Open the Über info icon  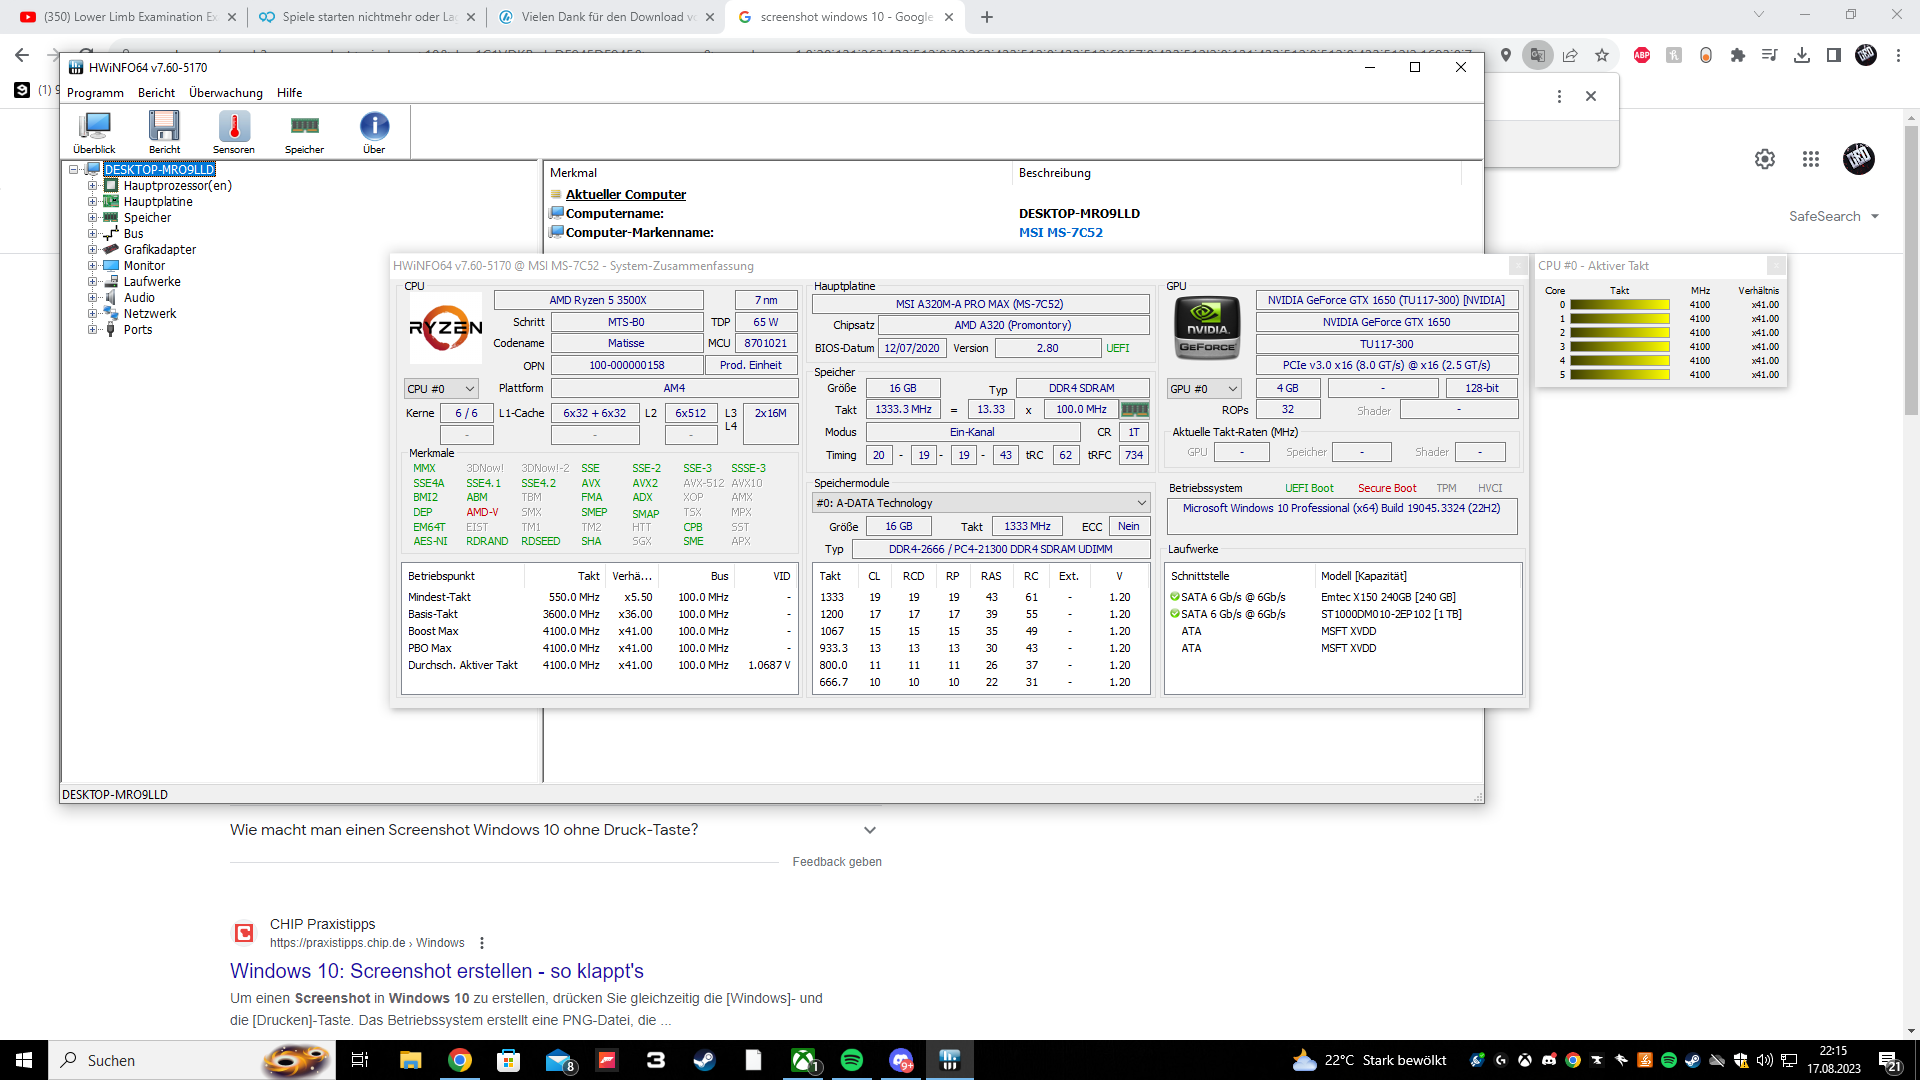tap(374, 132)
